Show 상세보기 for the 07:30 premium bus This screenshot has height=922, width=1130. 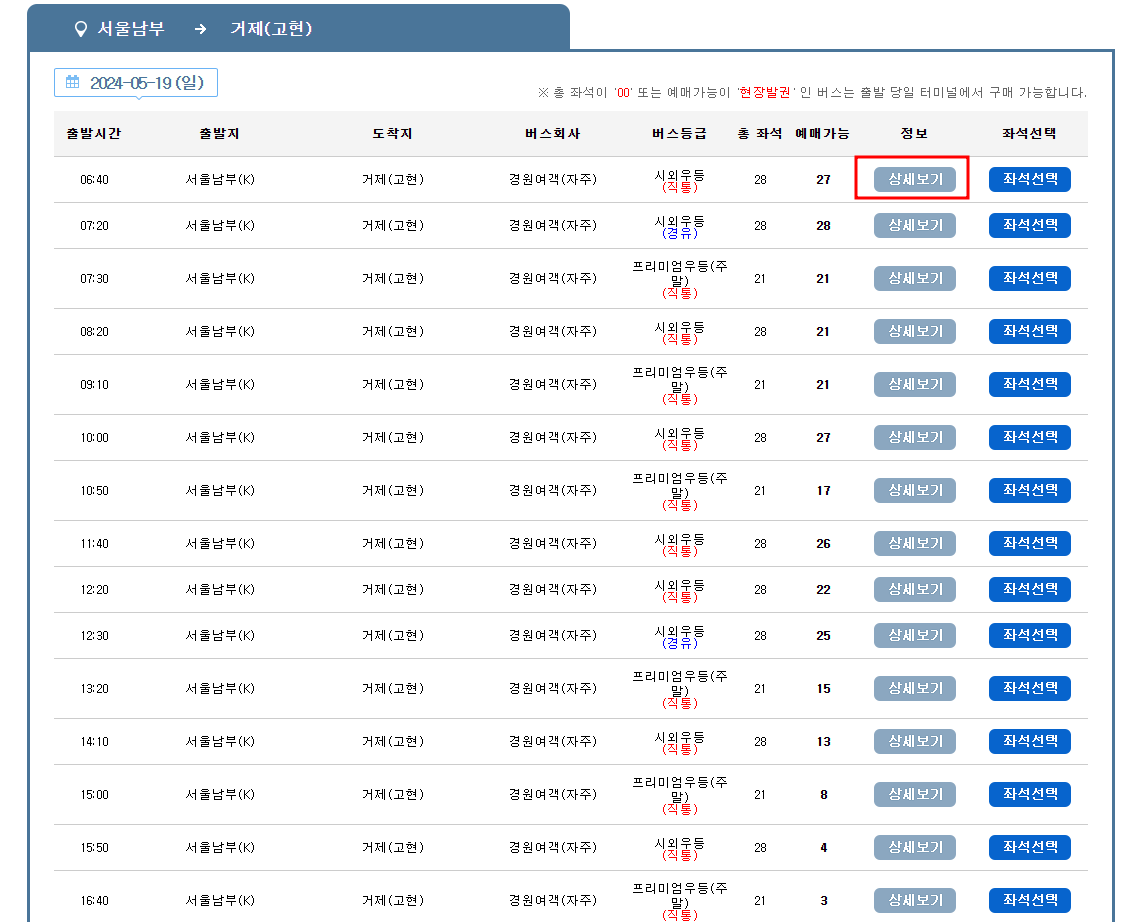point(915,278)
